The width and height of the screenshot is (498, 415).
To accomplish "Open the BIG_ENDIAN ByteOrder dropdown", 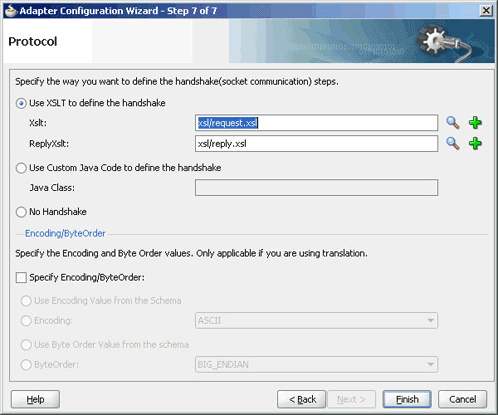I will tap(316, 365).
